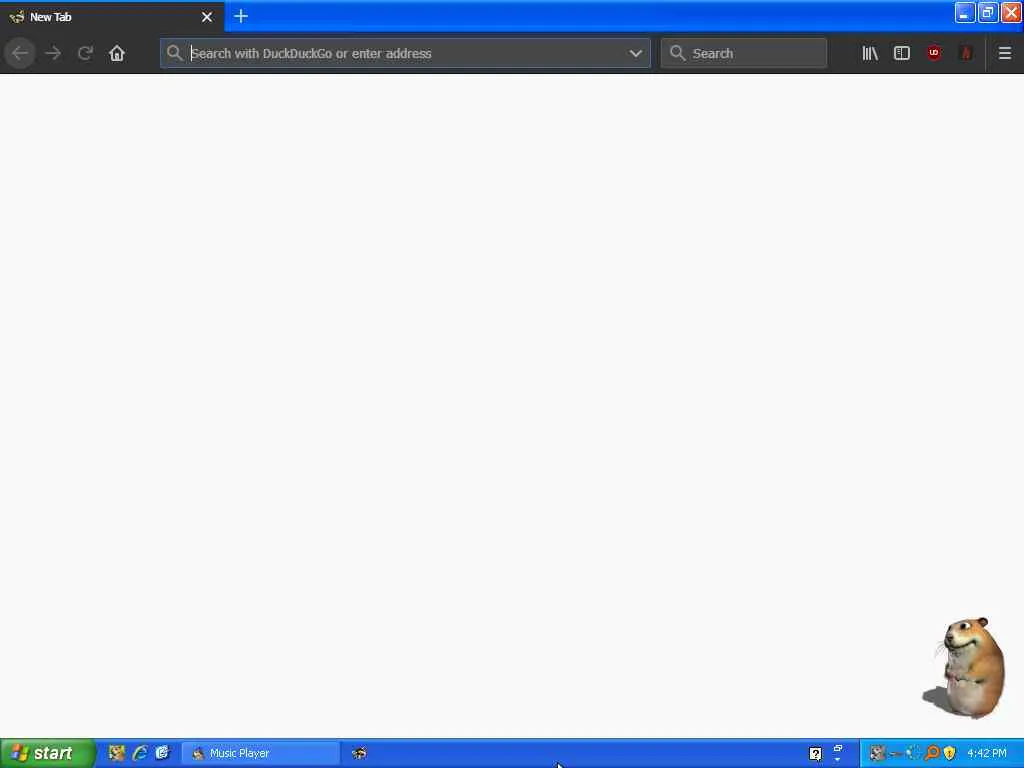The height and width of the screenshot is (768, 1024).
Task: Open the Library bookshelf icon
Action: click(x=870, y=53)
